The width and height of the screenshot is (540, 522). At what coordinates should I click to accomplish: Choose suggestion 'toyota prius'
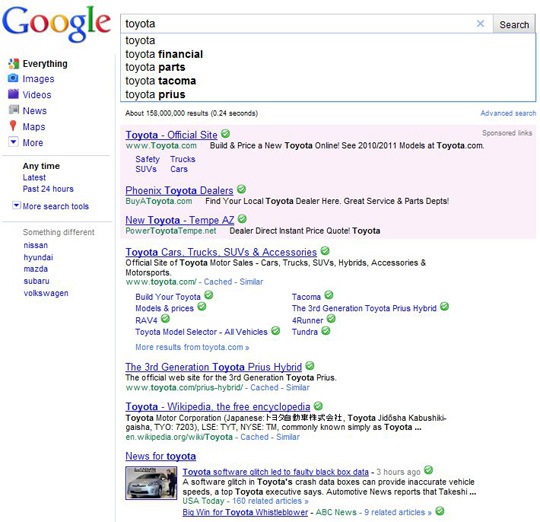point(155,94)
